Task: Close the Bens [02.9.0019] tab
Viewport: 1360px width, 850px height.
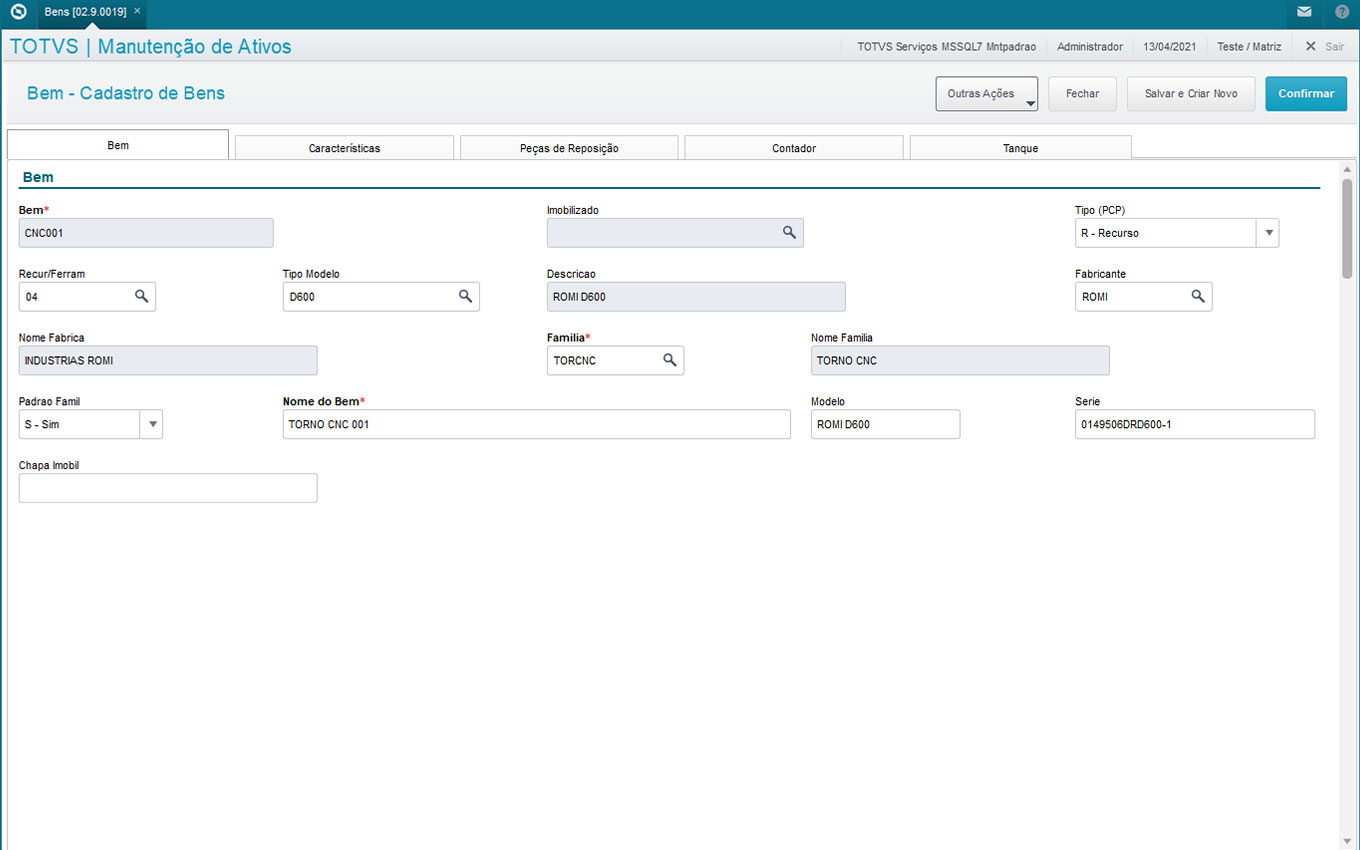Action: 137,11
